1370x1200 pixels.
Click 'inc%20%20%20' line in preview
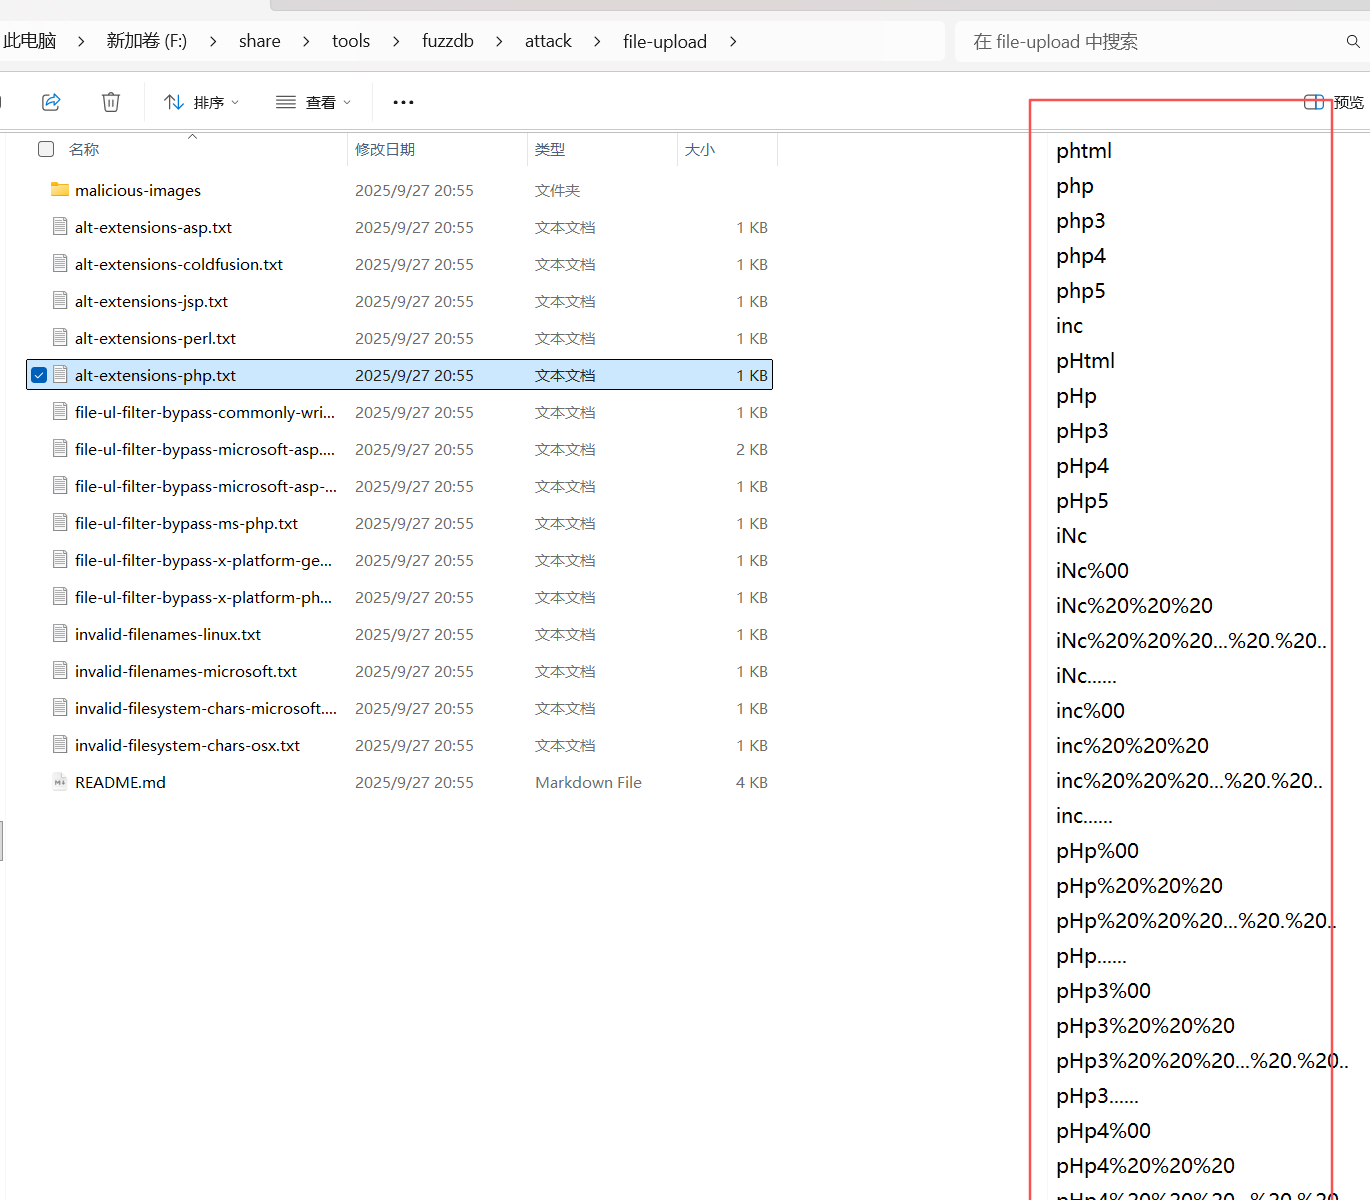click(1132, 746)
